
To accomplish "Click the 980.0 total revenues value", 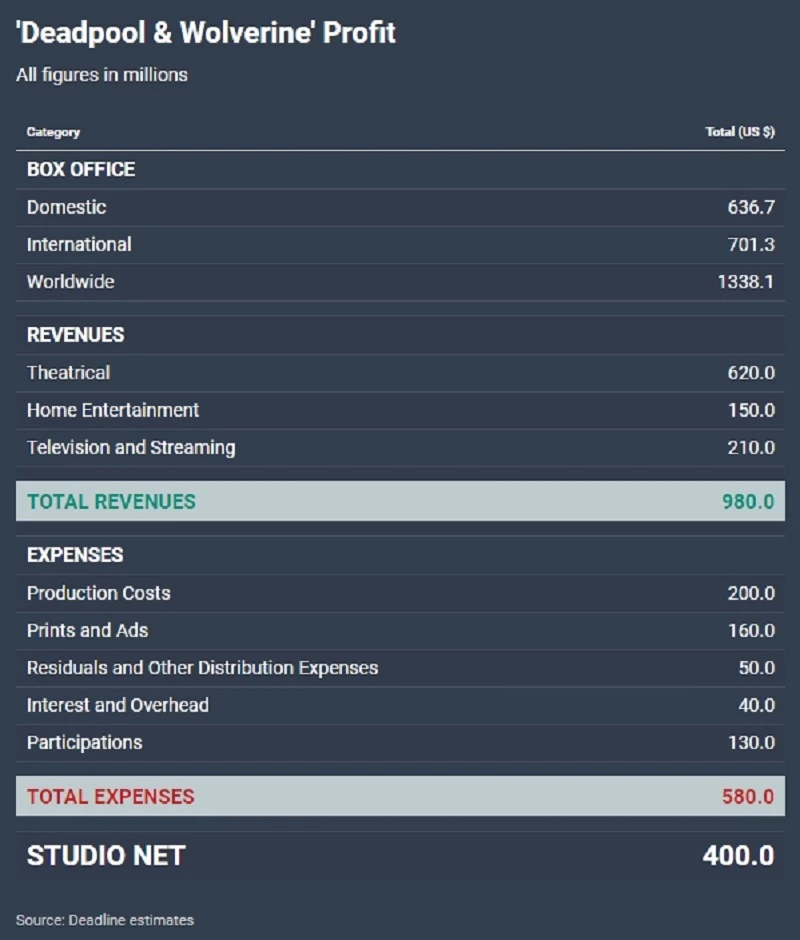I will click(748, 502).
